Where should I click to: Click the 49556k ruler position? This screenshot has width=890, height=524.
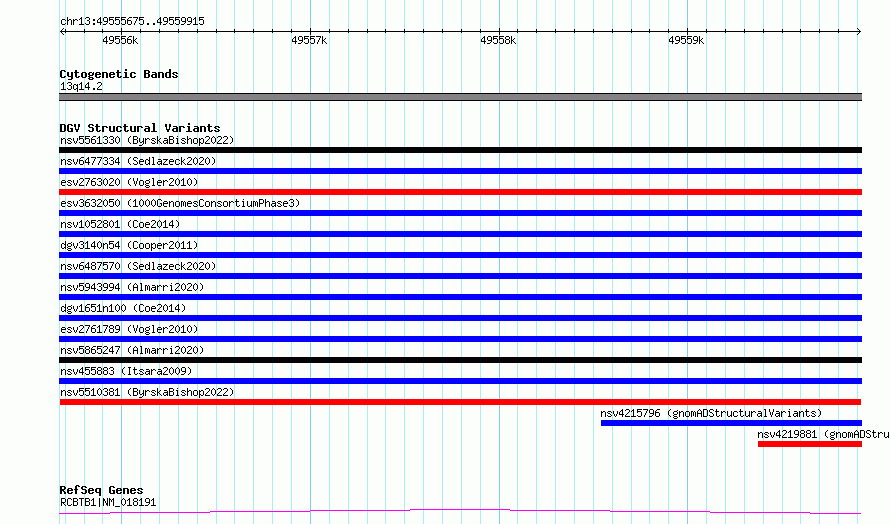(120, 40)
